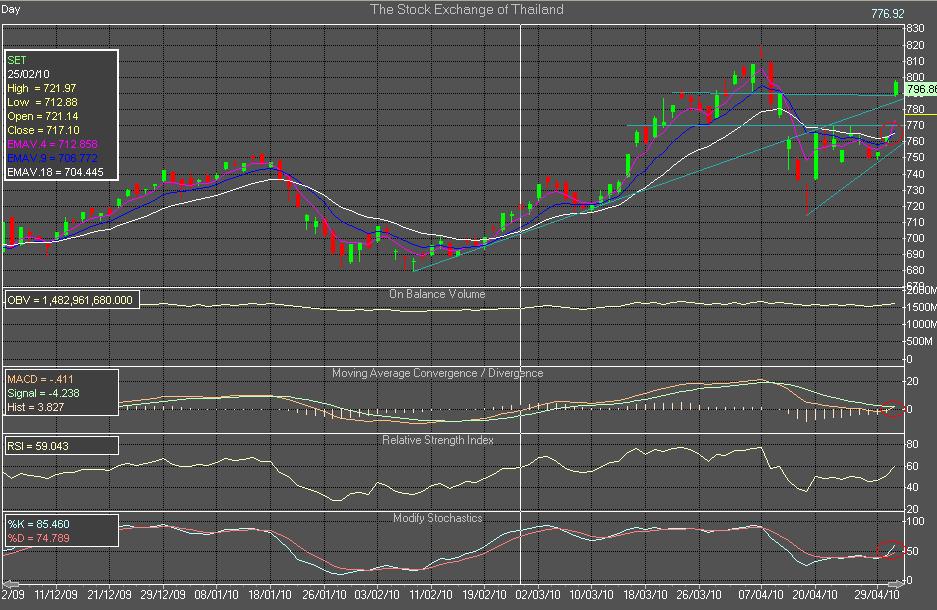
Task: Click the %K = 85.460 readout
Action: click(39, 524)
